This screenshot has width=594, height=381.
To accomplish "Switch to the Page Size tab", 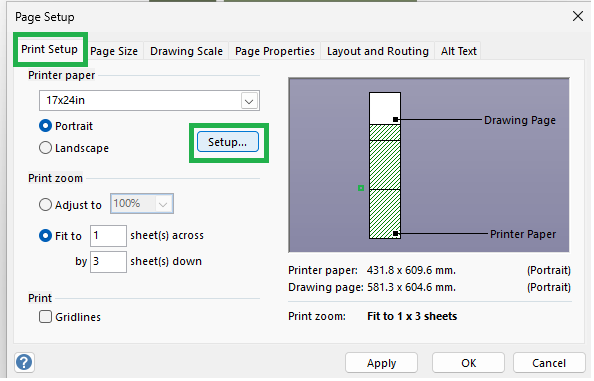I will [114, 52].
